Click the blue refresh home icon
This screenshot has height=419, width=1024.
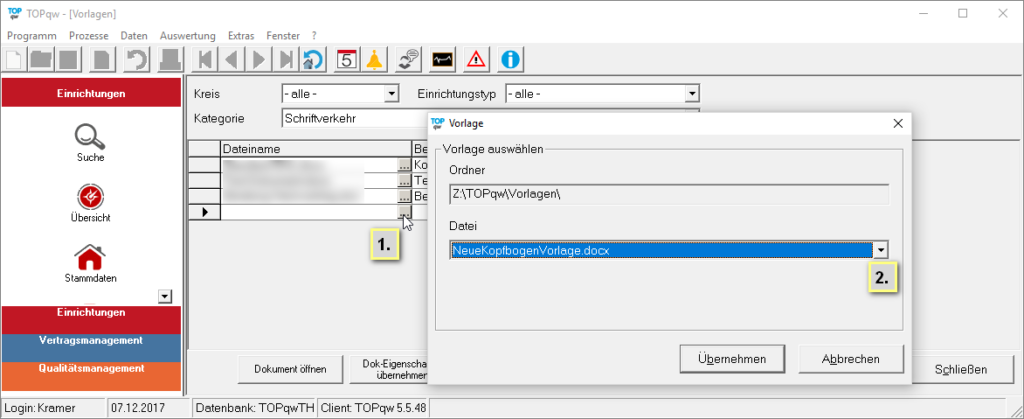click(x=313, y=59)
